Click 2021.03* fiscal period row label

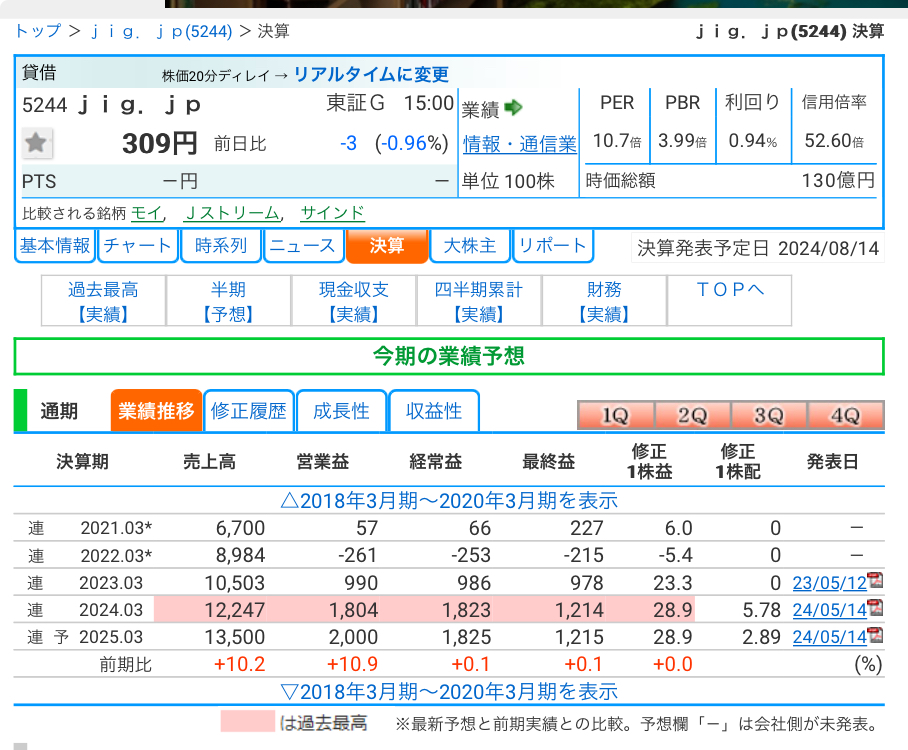pos(116,528)
